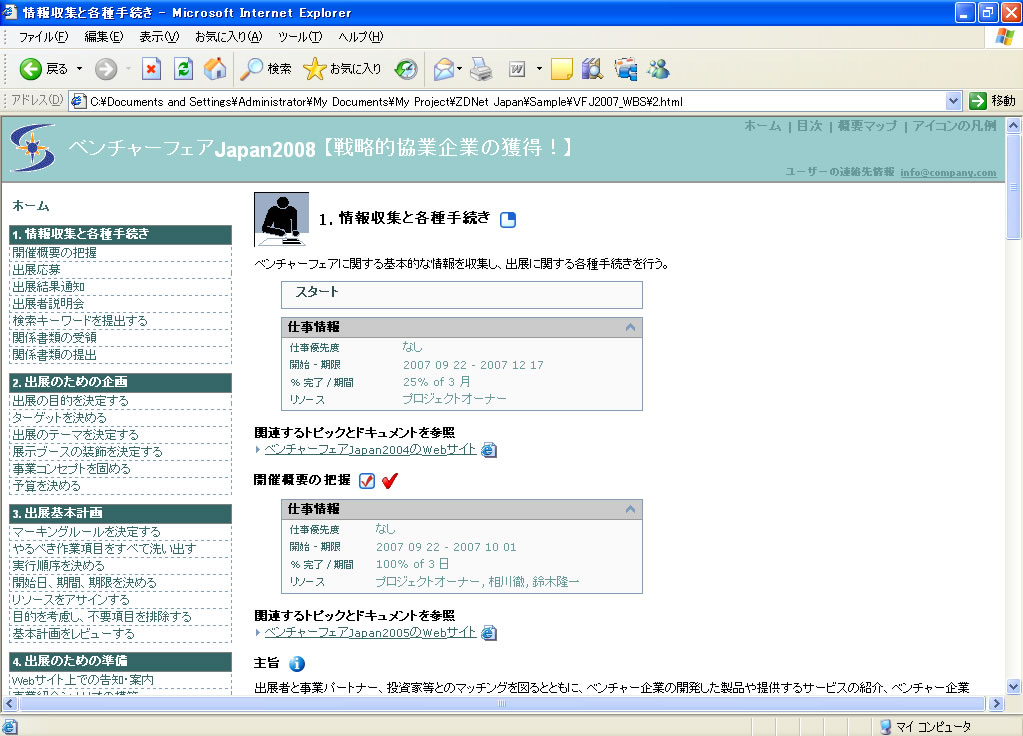Screen dimensions: 1023x736
Task: Open the ベンチャーフェアJapan2005のWebサイト link
Action: 370,632
